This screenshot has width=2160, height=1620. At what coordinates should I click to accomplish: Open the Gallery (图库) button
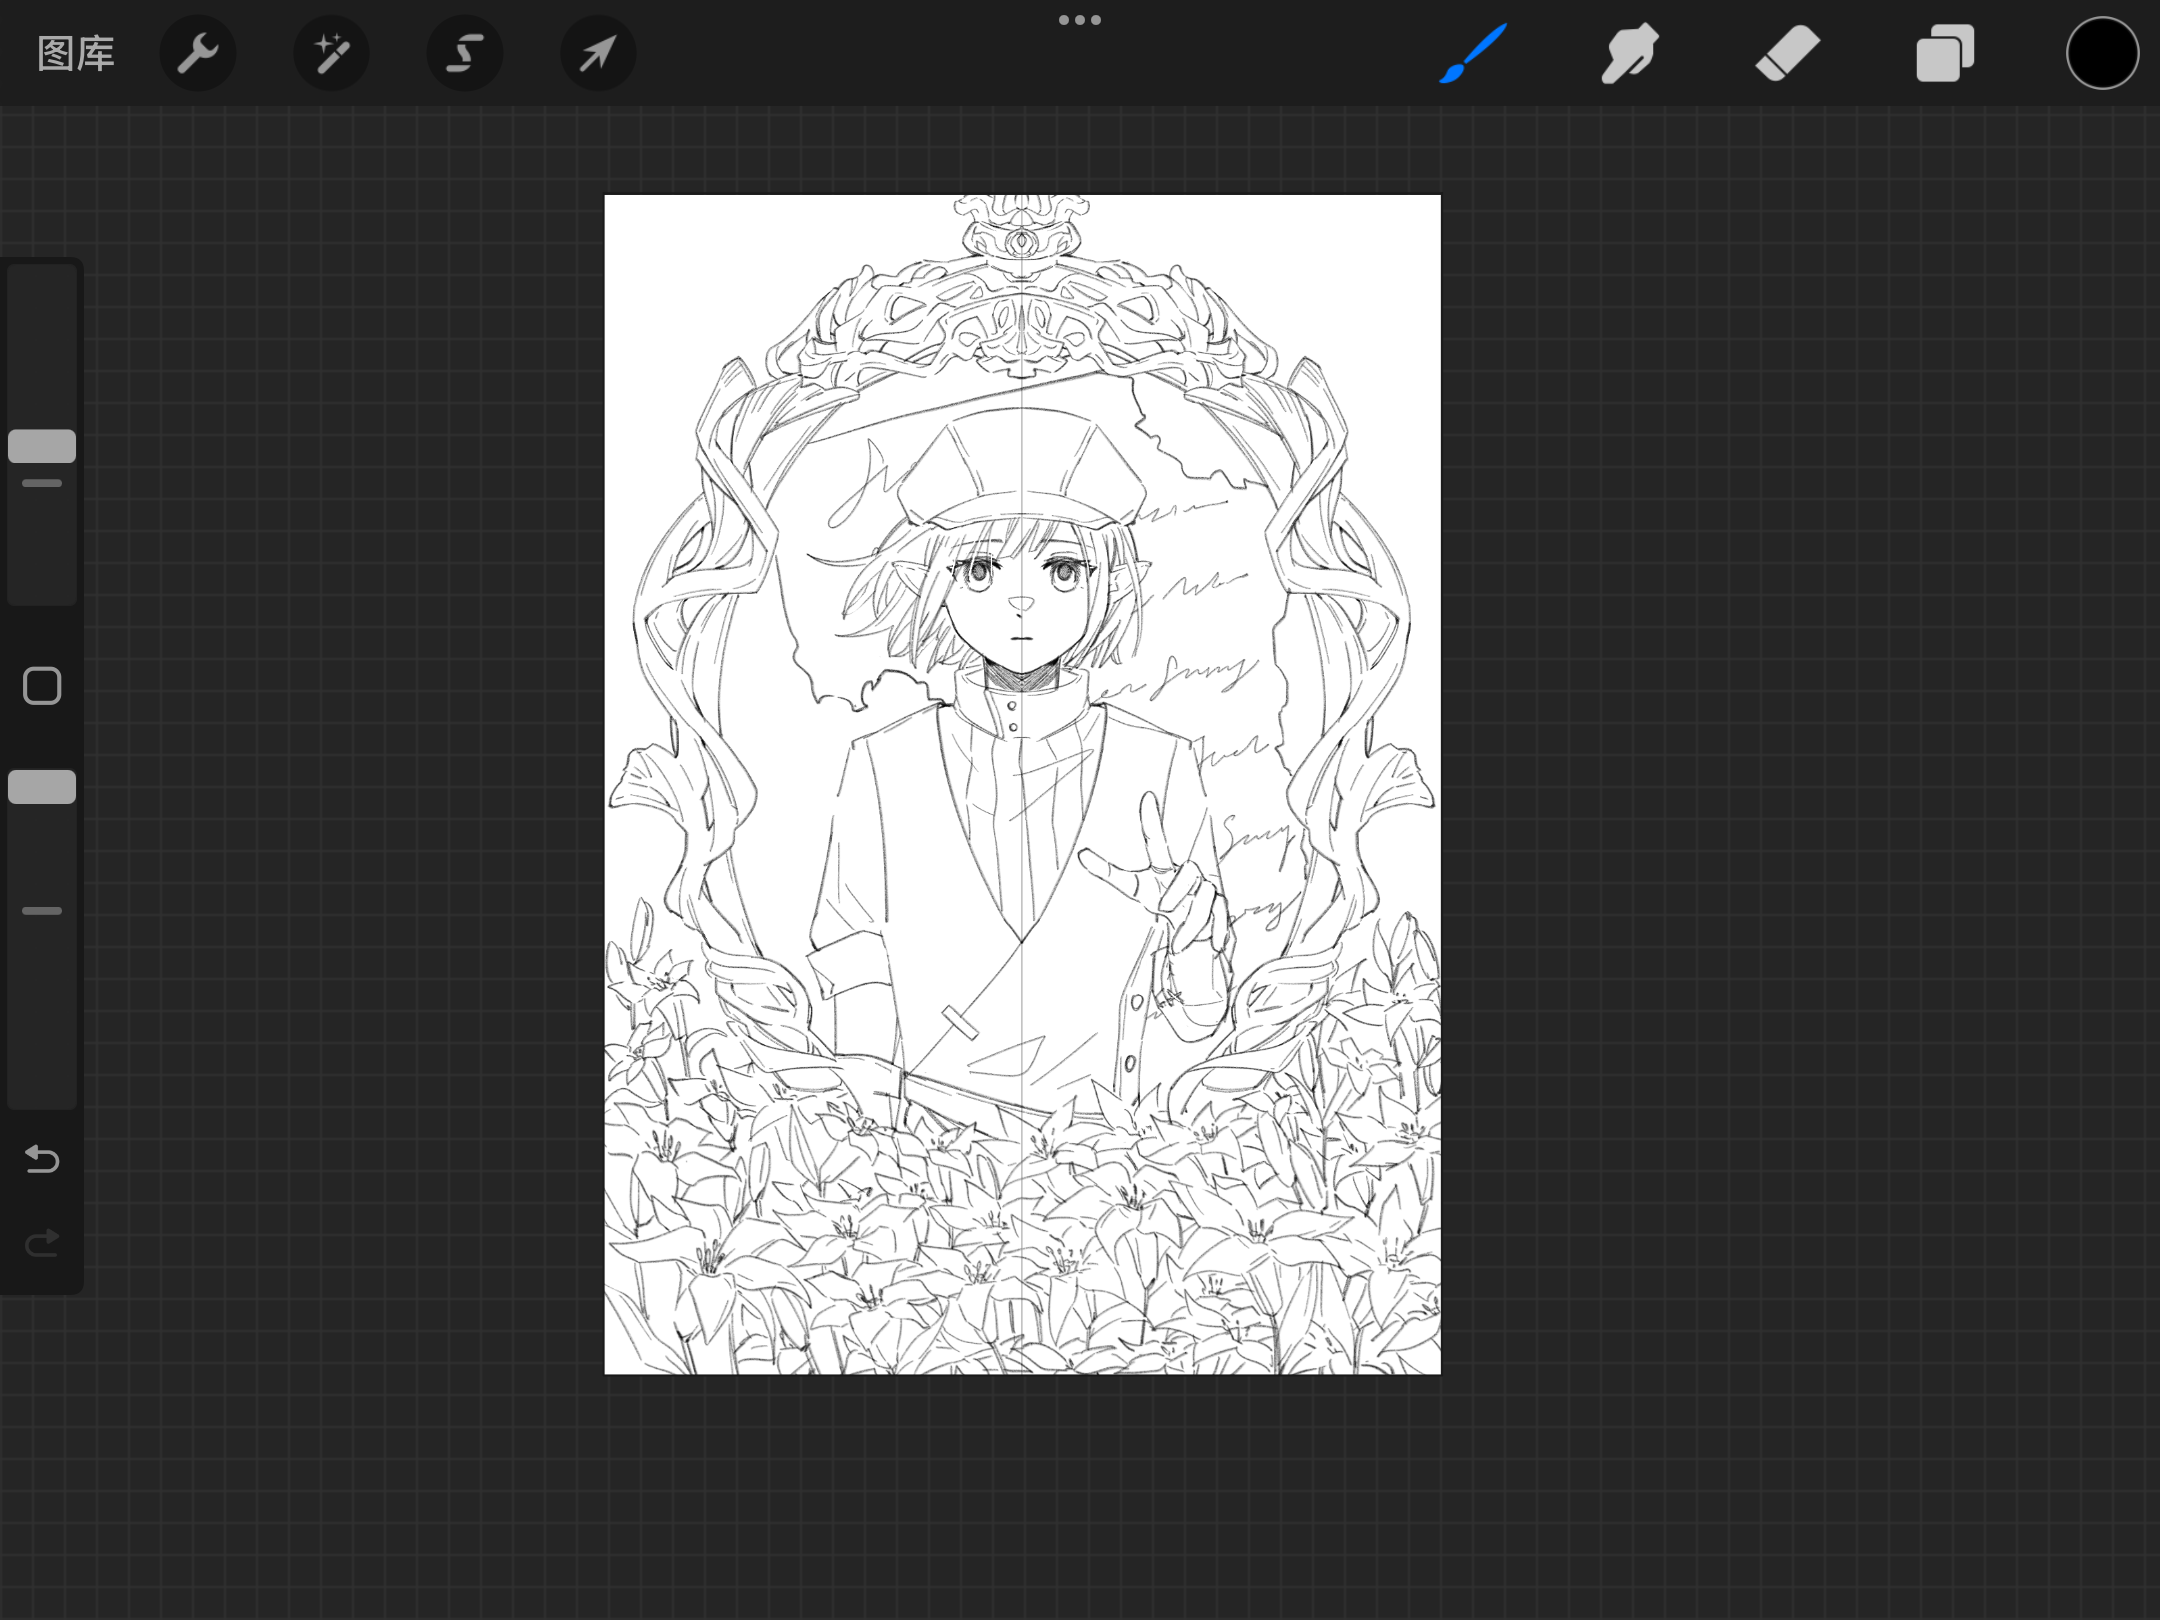click(x=76, y=54)
